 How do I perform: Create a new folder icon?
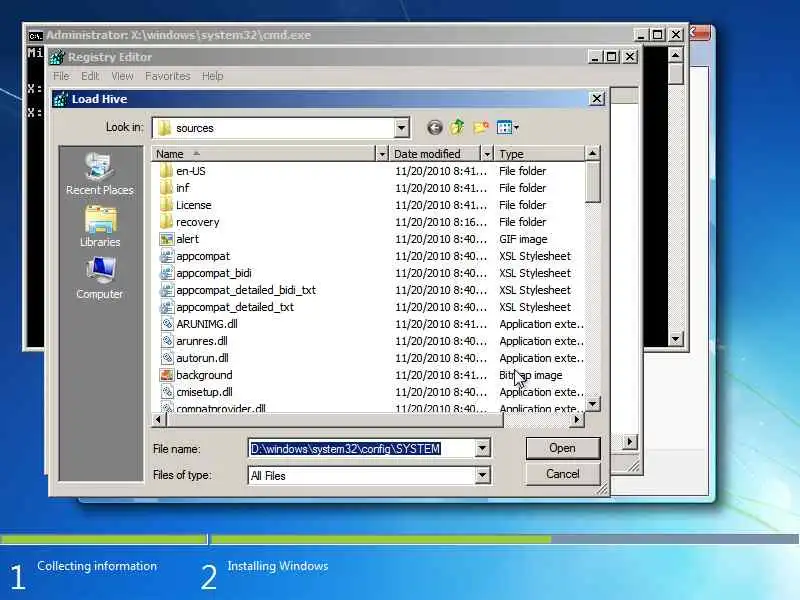(481, 127)
